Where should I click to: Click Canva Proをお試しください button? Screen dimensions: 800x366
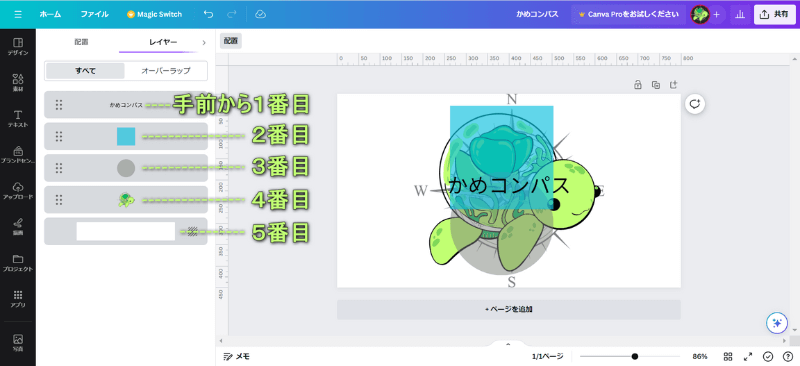629,14
